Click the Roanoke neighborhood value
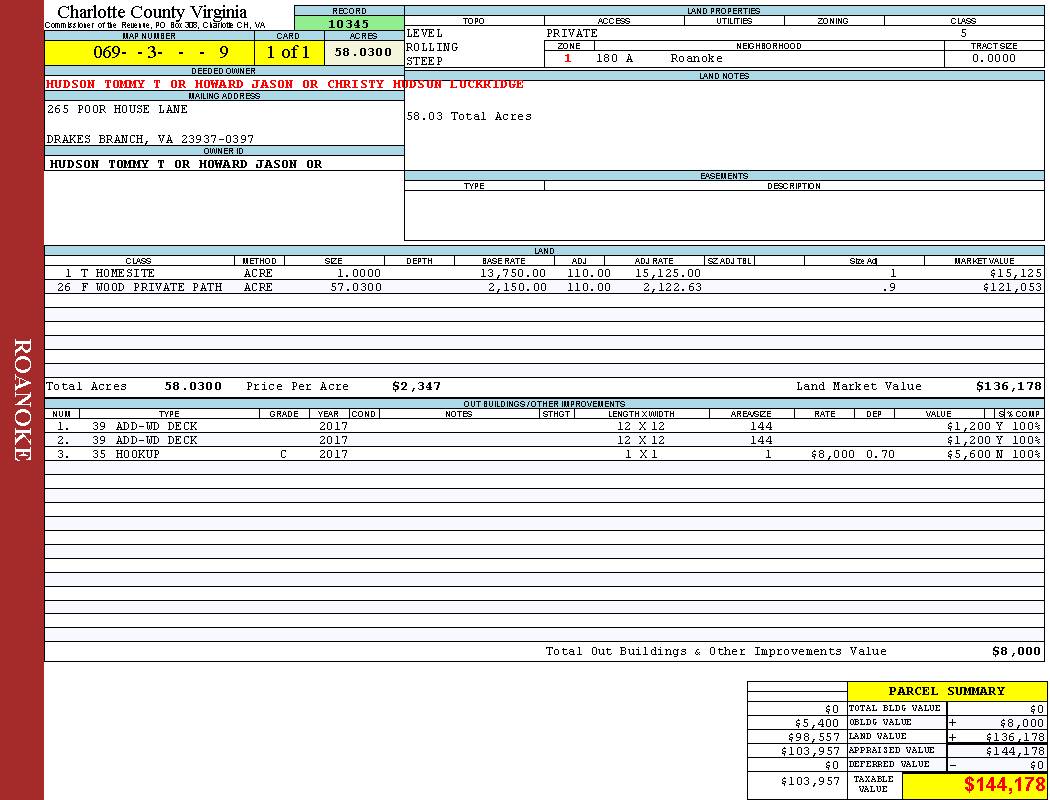This screenshot has width=1050, height=800. 696,59
